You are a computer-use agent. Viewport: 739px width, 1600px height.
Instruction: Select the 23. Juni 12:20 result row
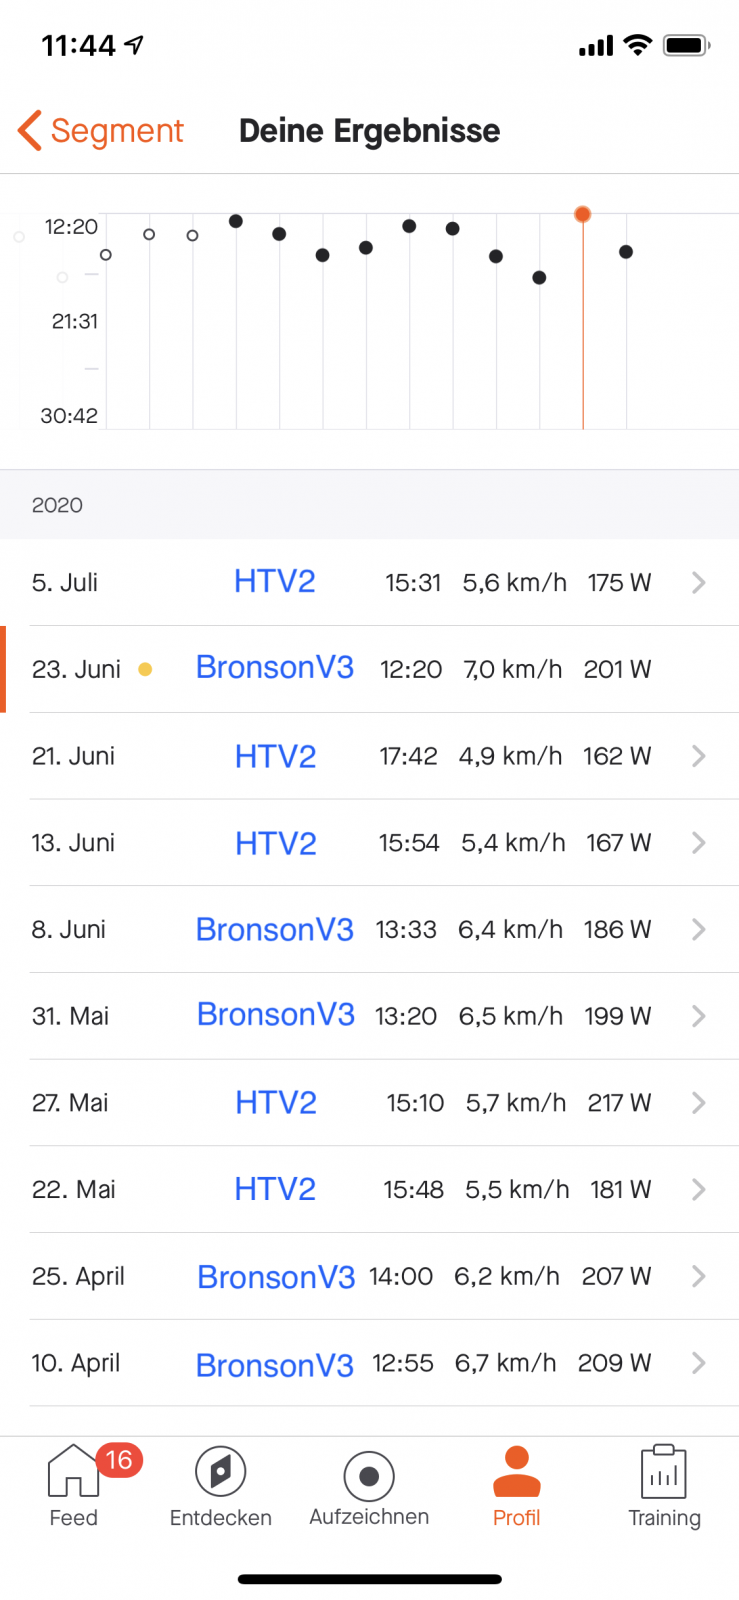click(x=370, y=669)
